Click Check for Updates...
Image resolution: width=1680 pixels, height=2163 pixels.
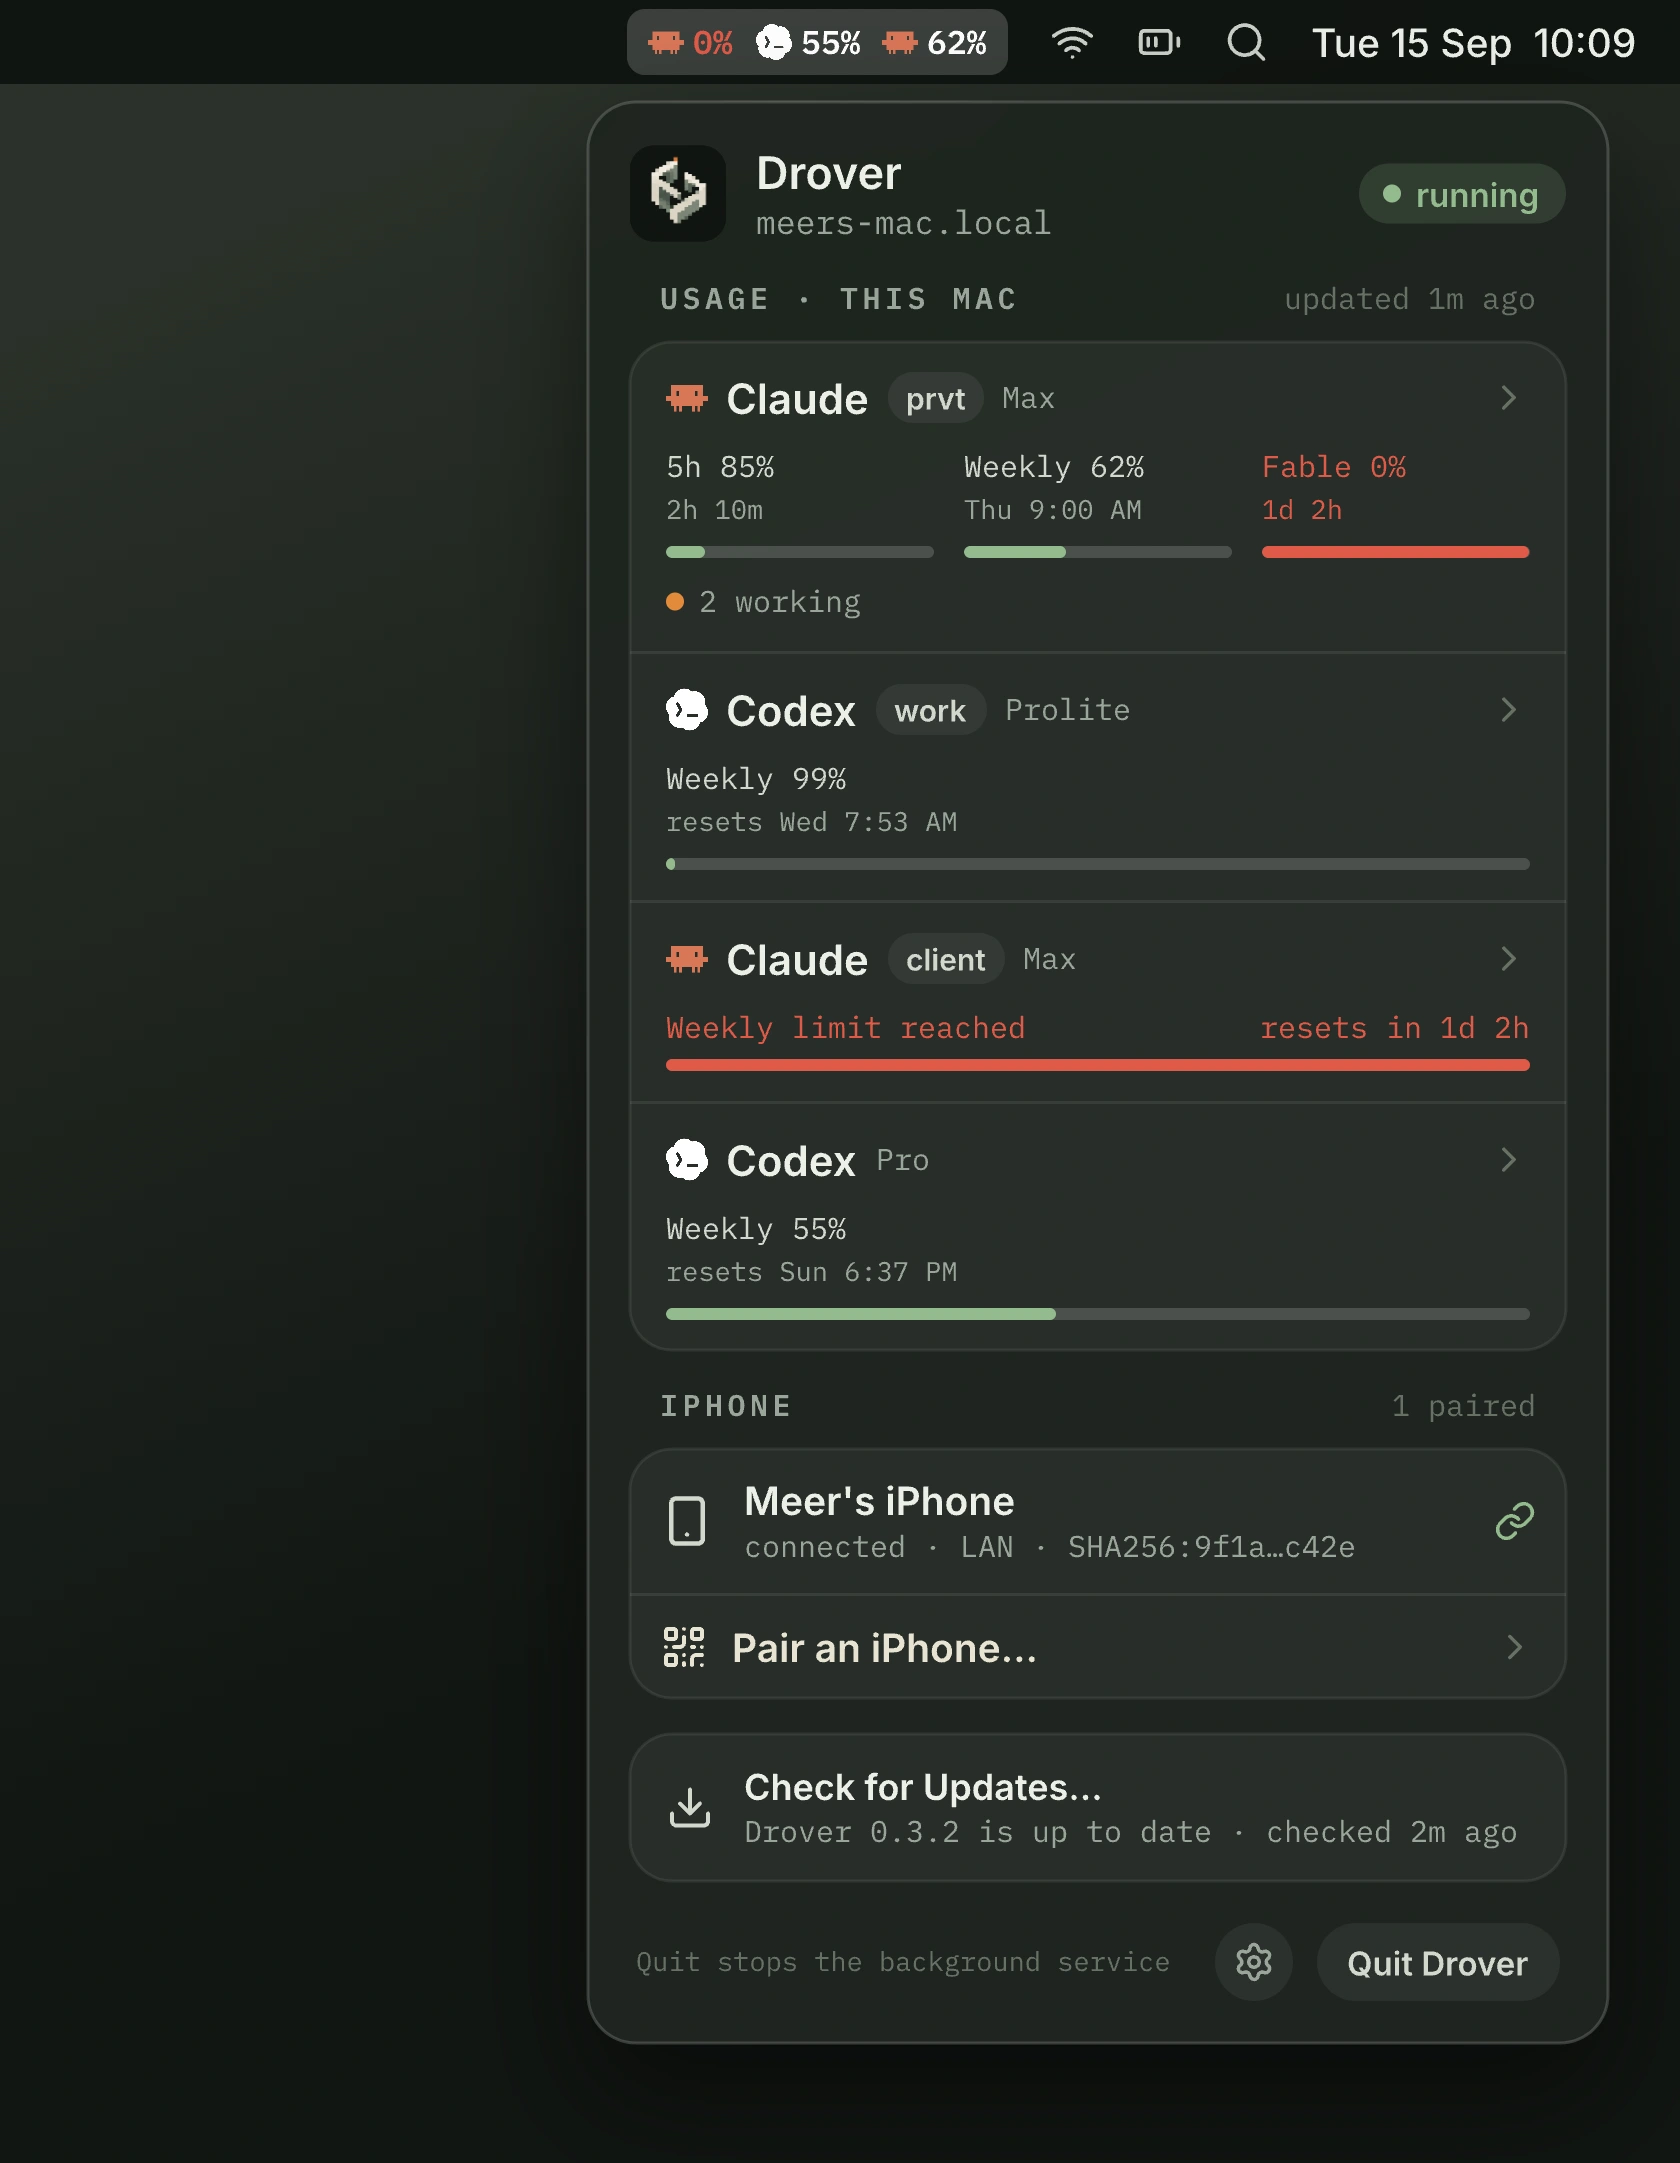coord(1097,1807)
